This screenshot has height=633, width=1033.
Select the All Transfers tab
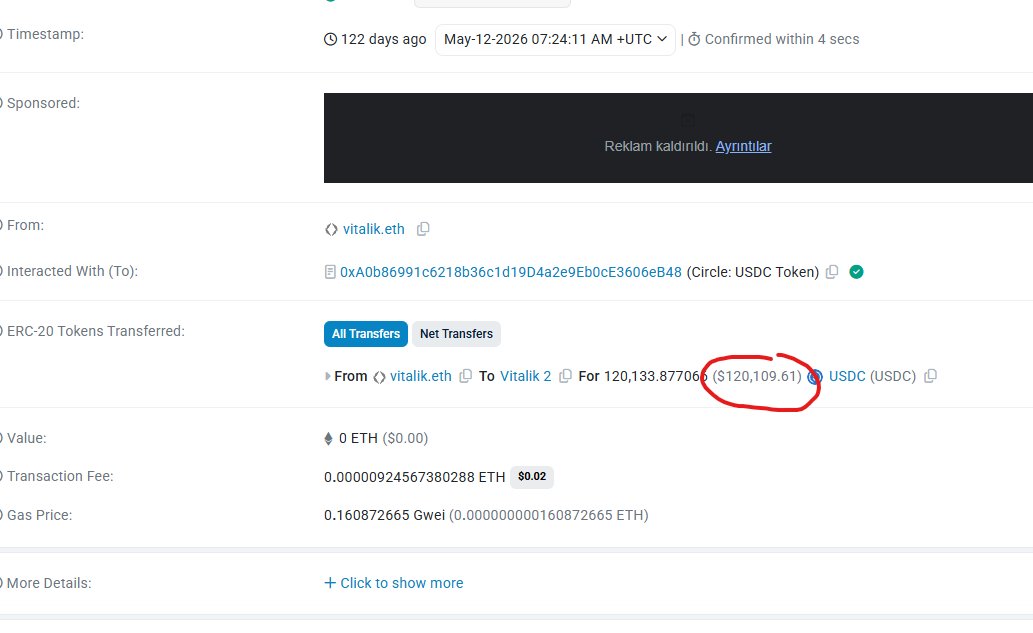click(x=366, y=334)
